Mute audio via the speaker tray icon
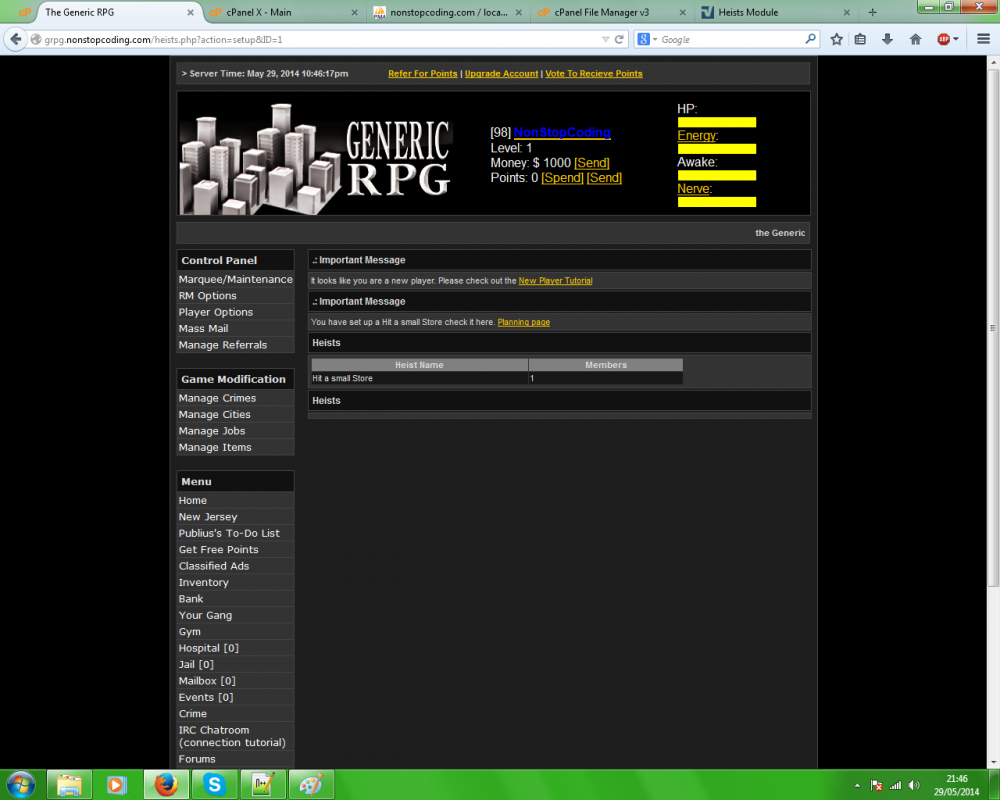Viewport: 1000px width, 800px height. click(912, 784)
